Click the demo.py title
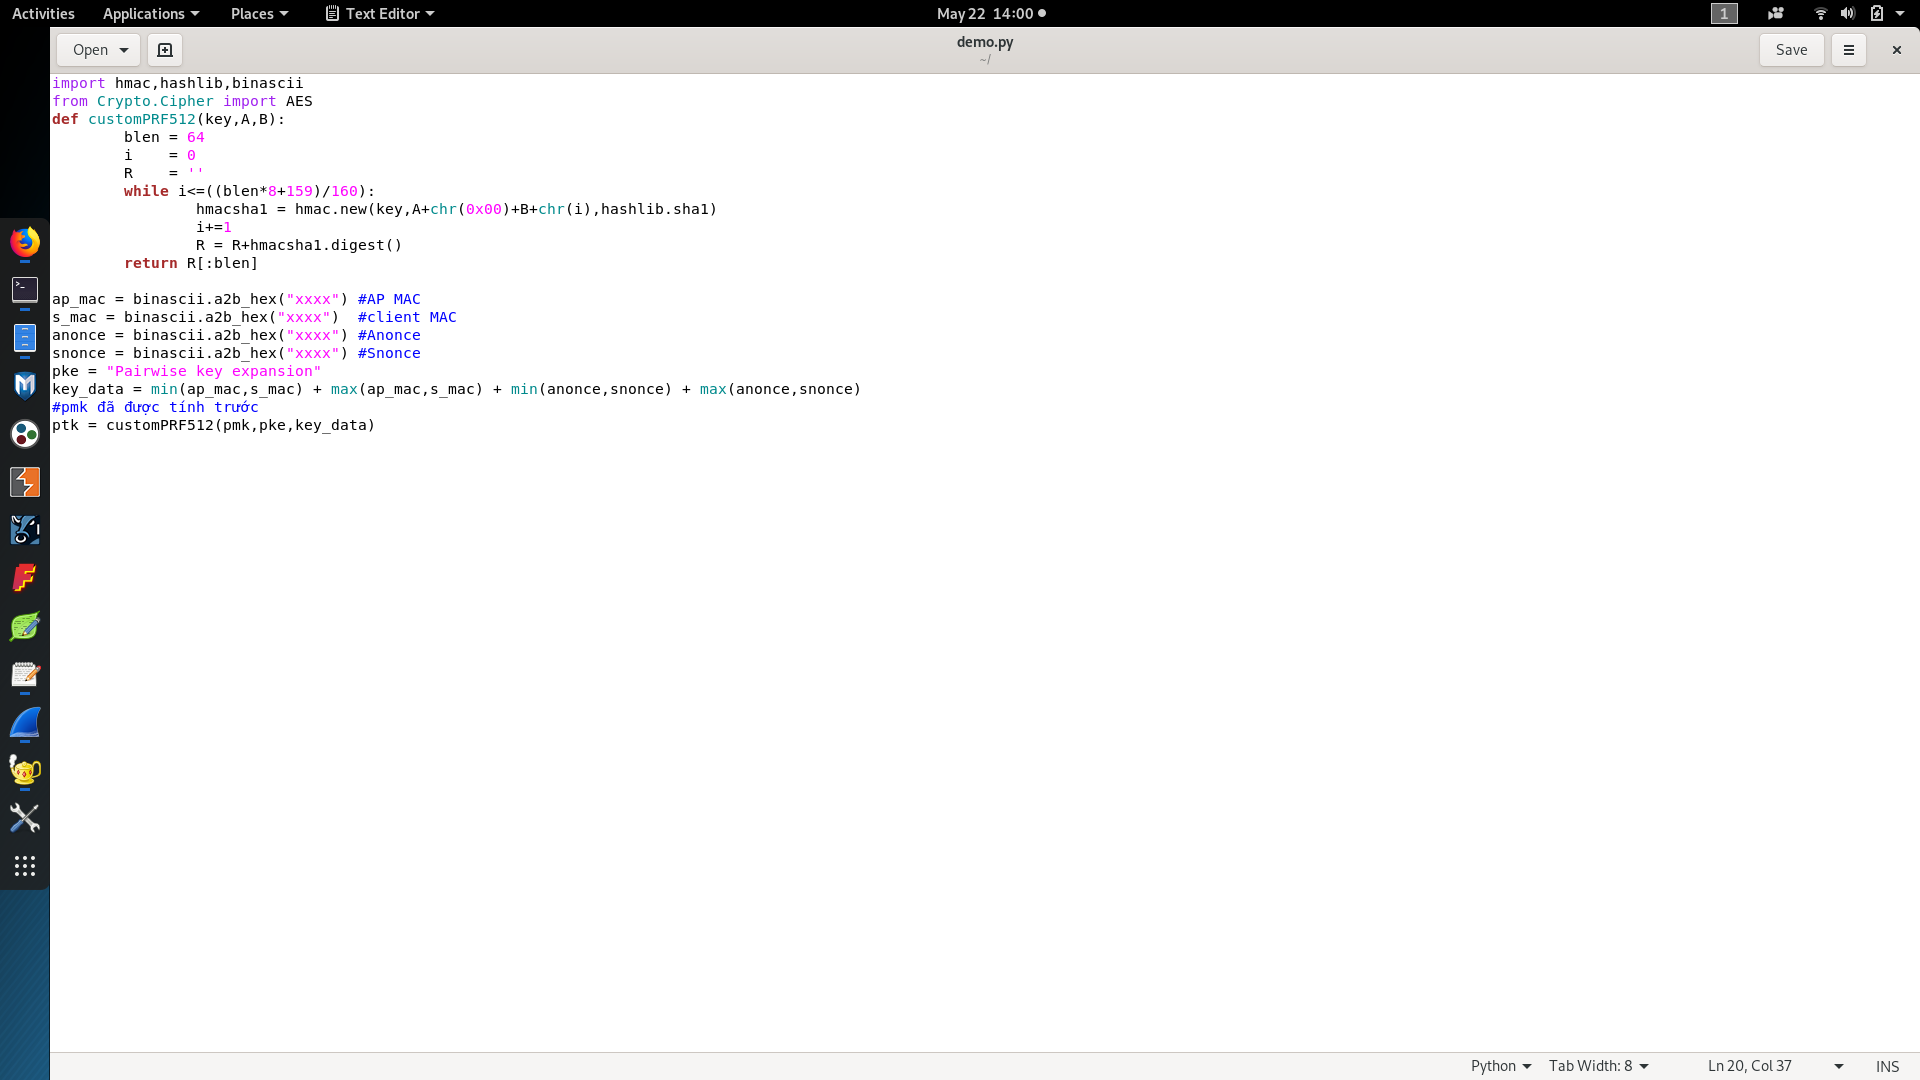The width and height of the screenshot is (1920, 1080). click(985, 42)
